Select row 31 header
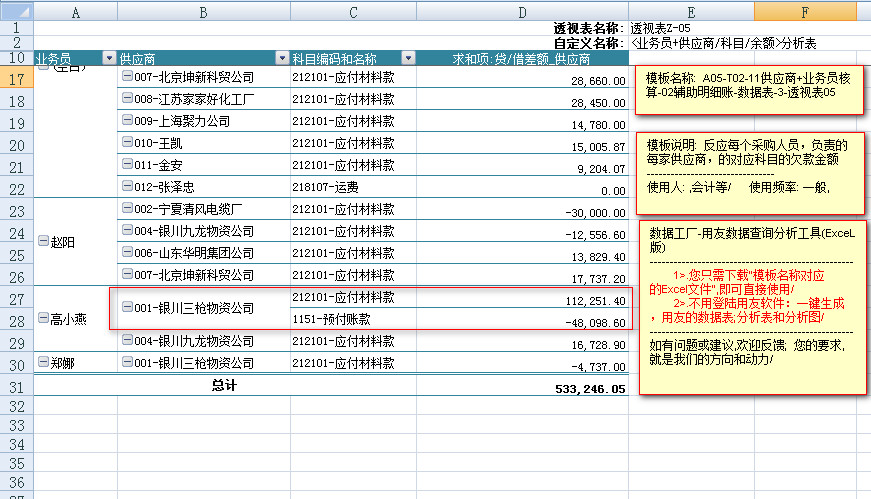This screenshot has height=499, width=871. 16,386
